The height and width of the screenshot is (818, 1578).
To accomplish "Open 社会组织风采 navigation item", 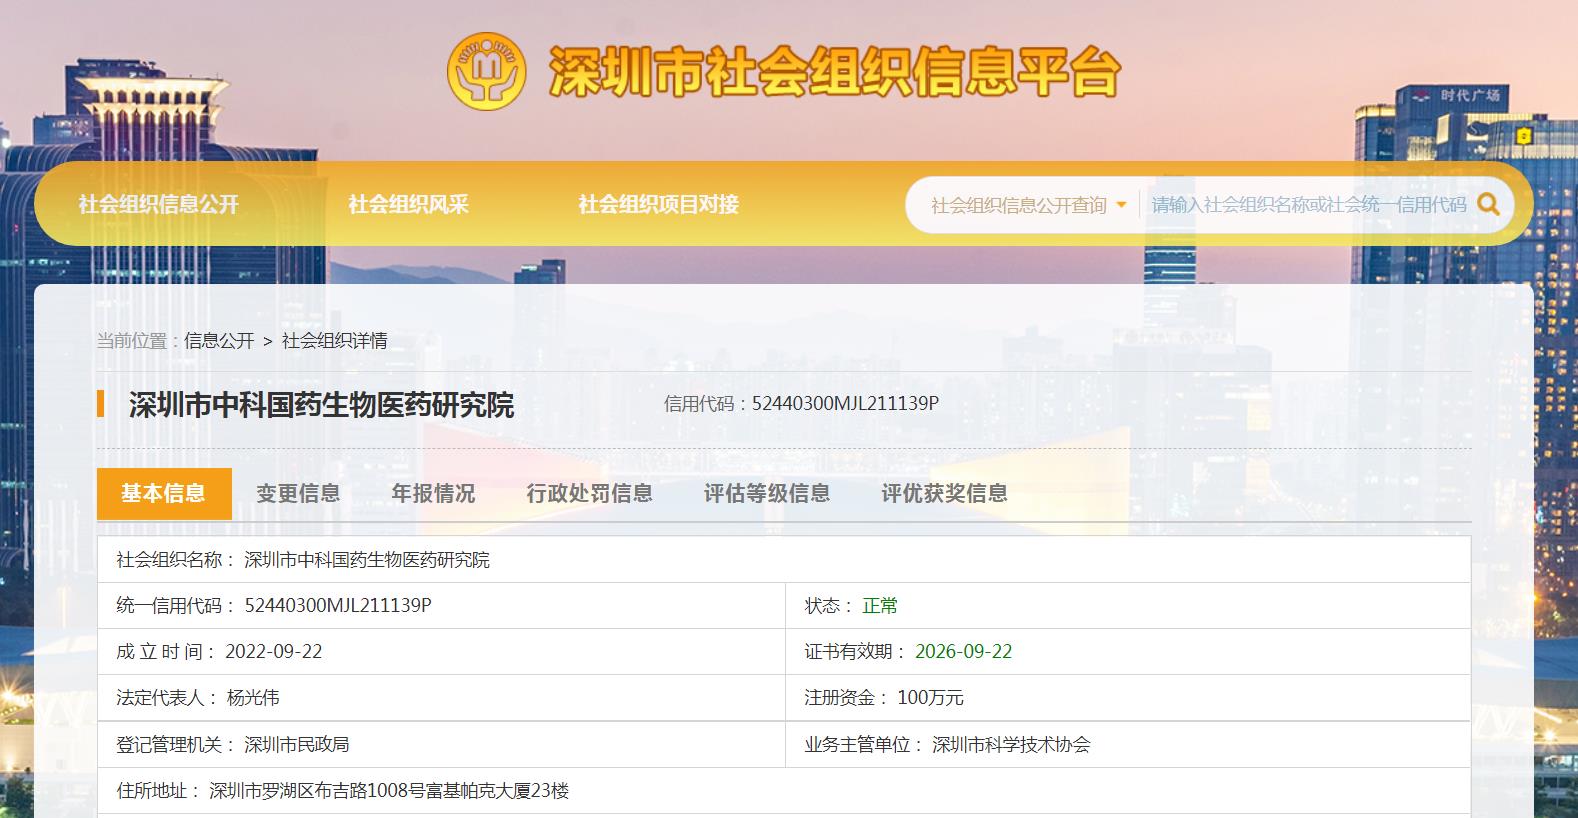I will click(x=408, y=204).
